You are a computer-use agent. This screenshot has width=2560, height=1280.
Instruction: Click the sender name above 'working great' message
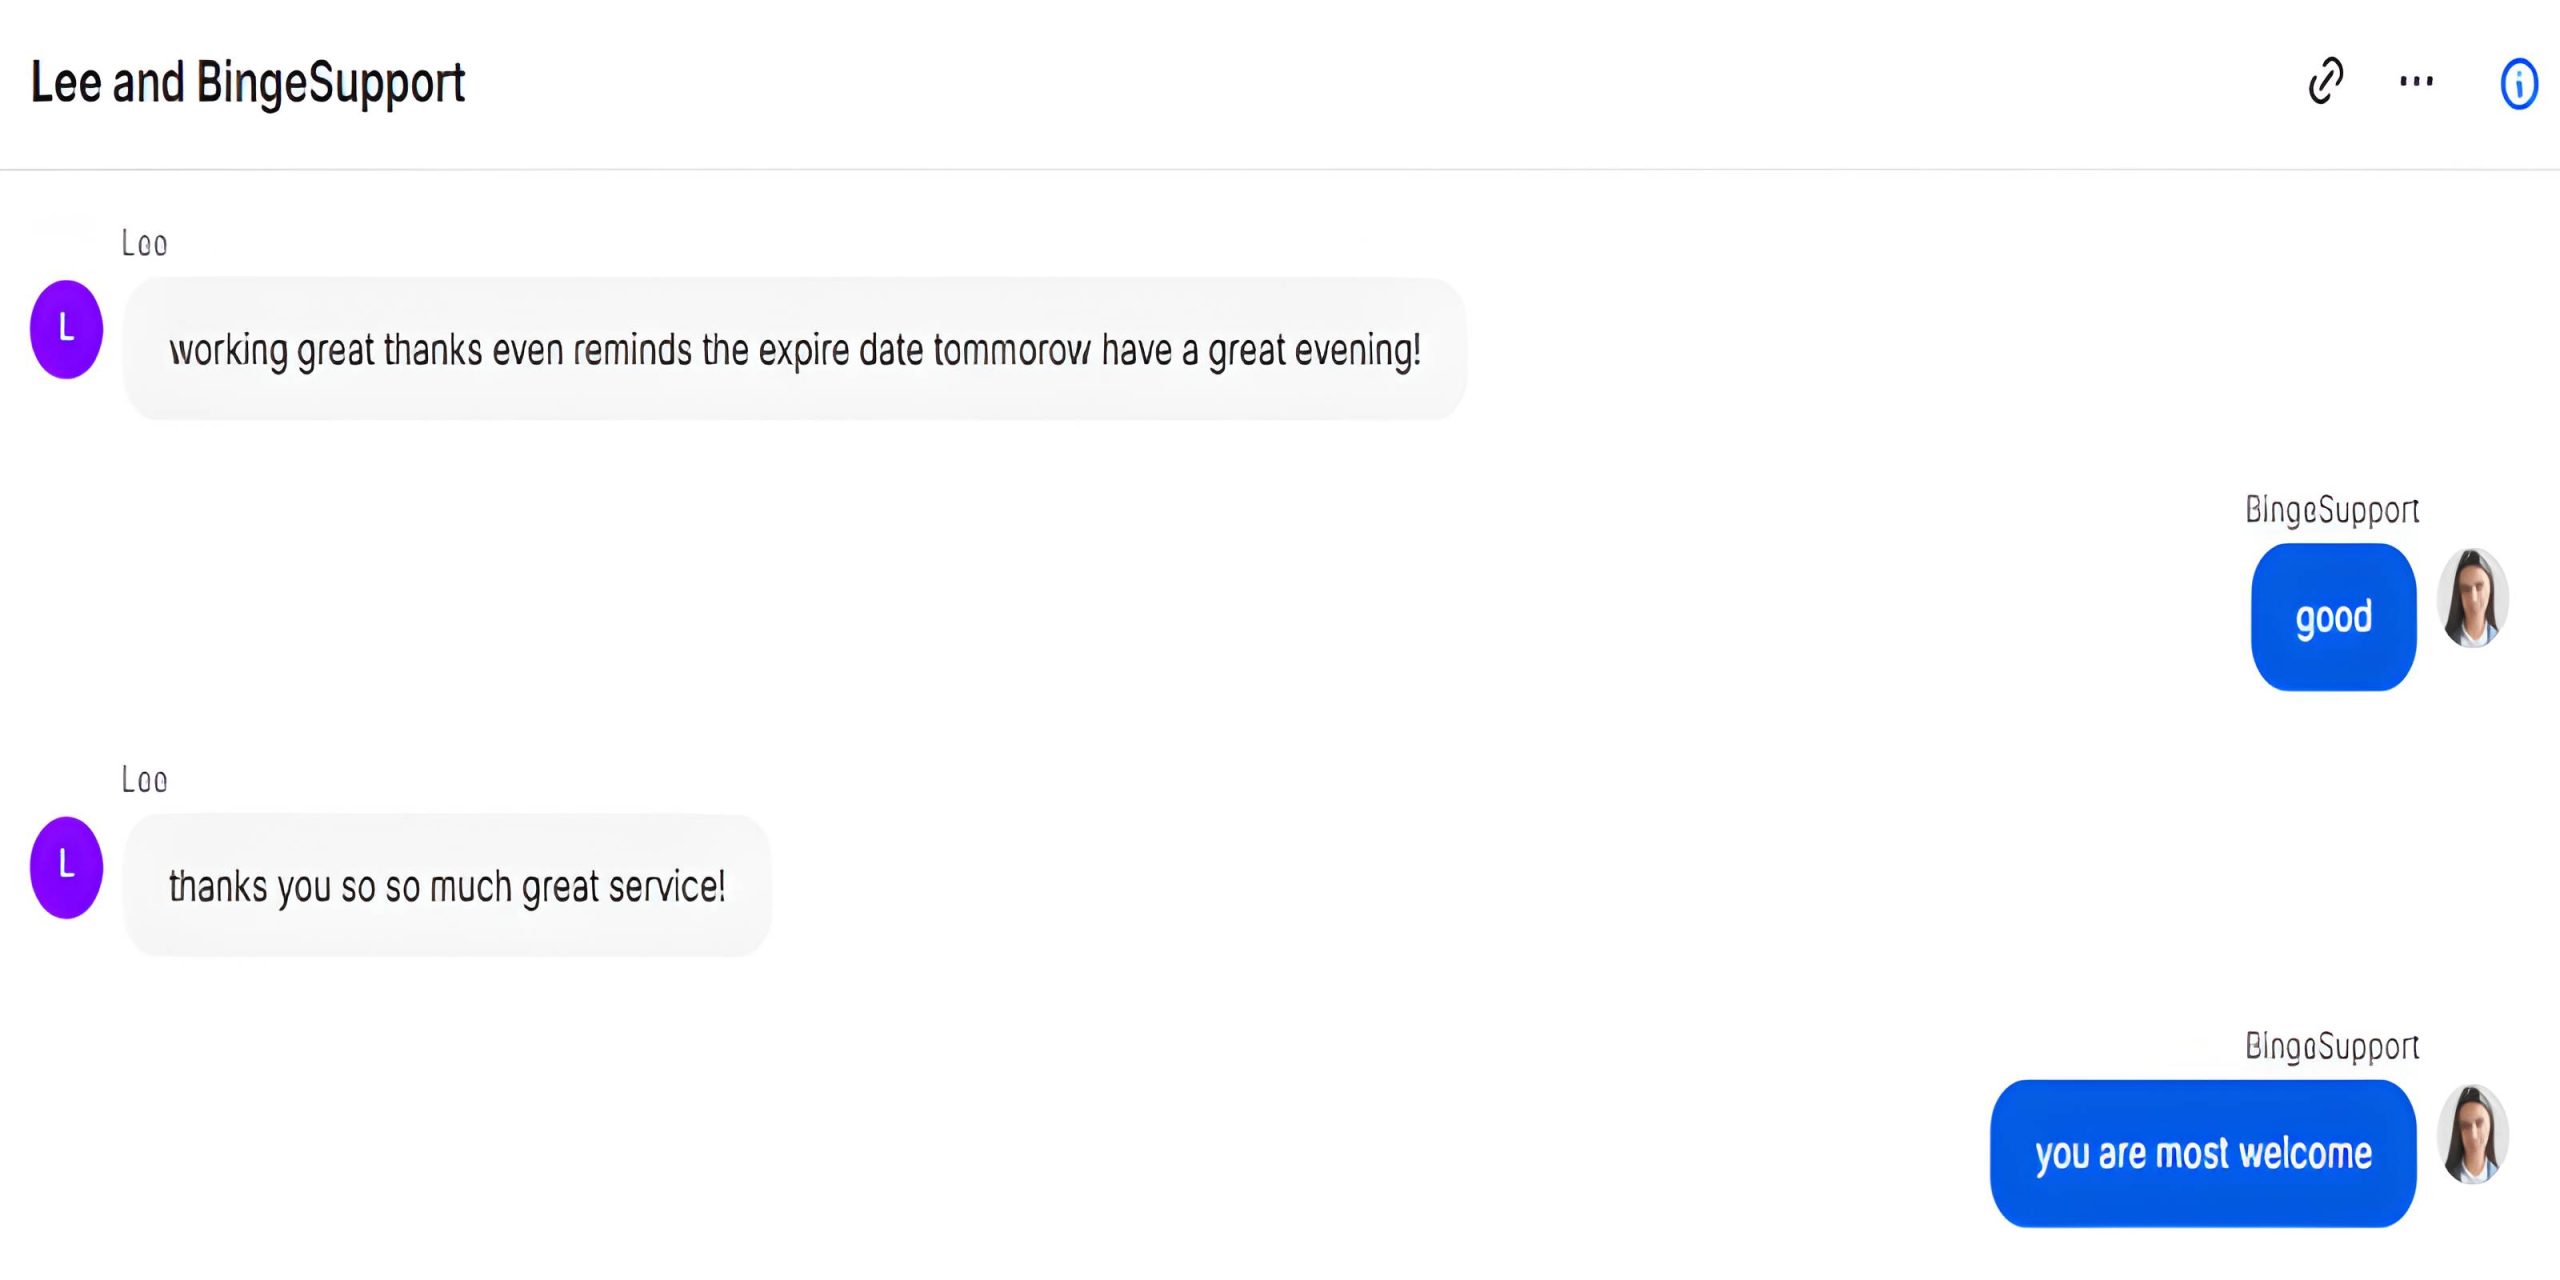click(144, 243)
